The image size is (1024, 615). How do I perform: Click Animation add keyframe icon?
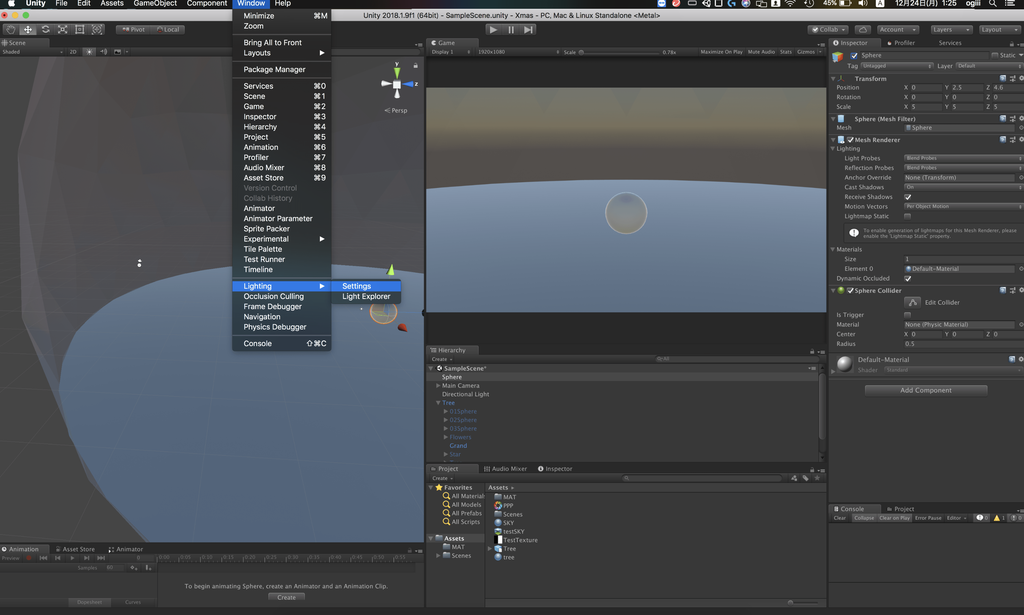[133, 568]
